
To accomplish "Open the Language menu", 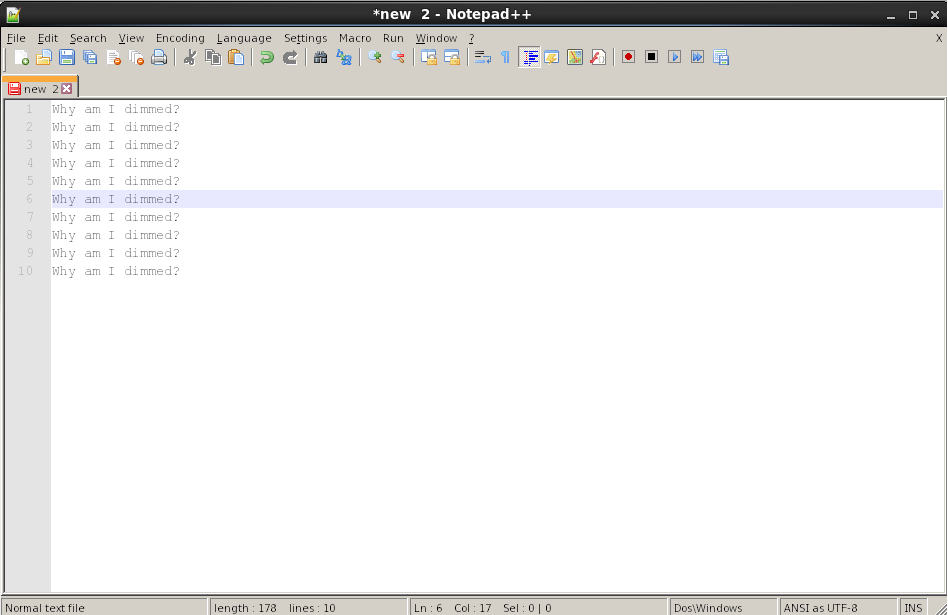I will click(244, 38).
